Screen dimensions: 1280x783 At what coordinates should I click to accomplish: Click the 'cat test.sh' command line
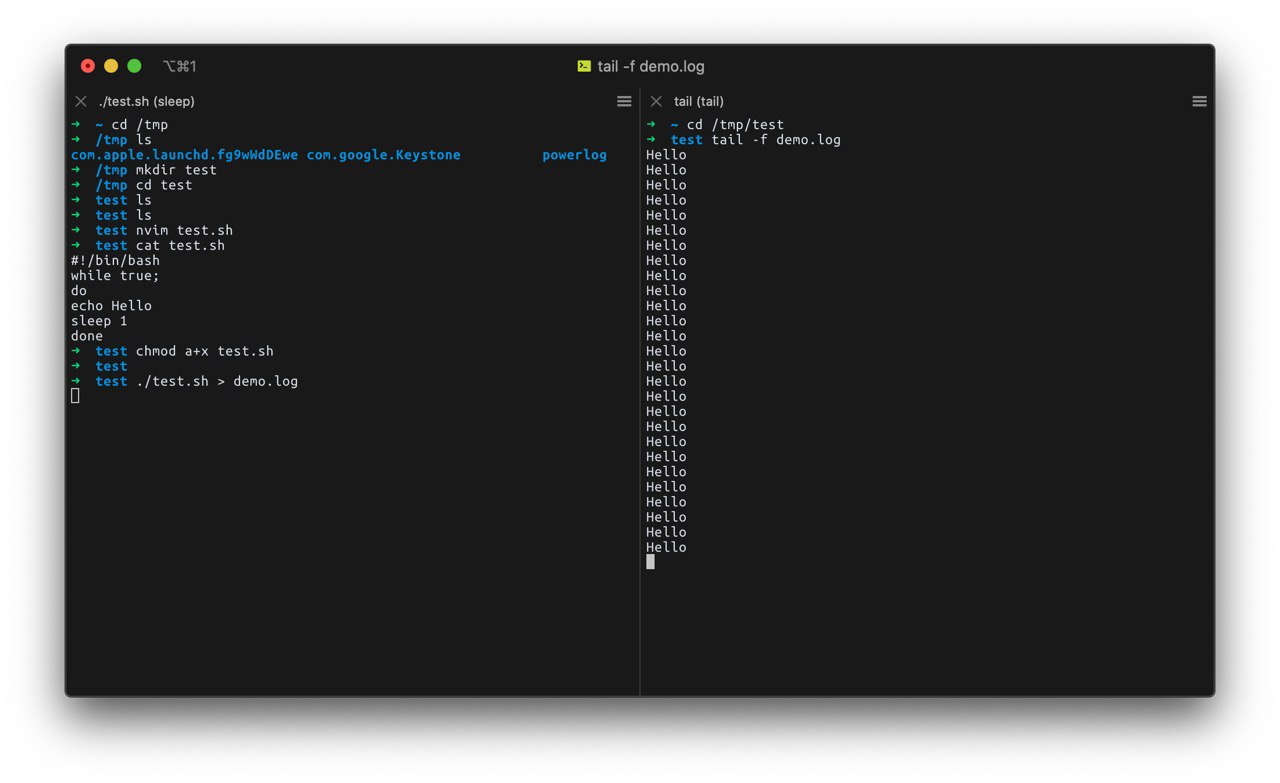[180, 245]
